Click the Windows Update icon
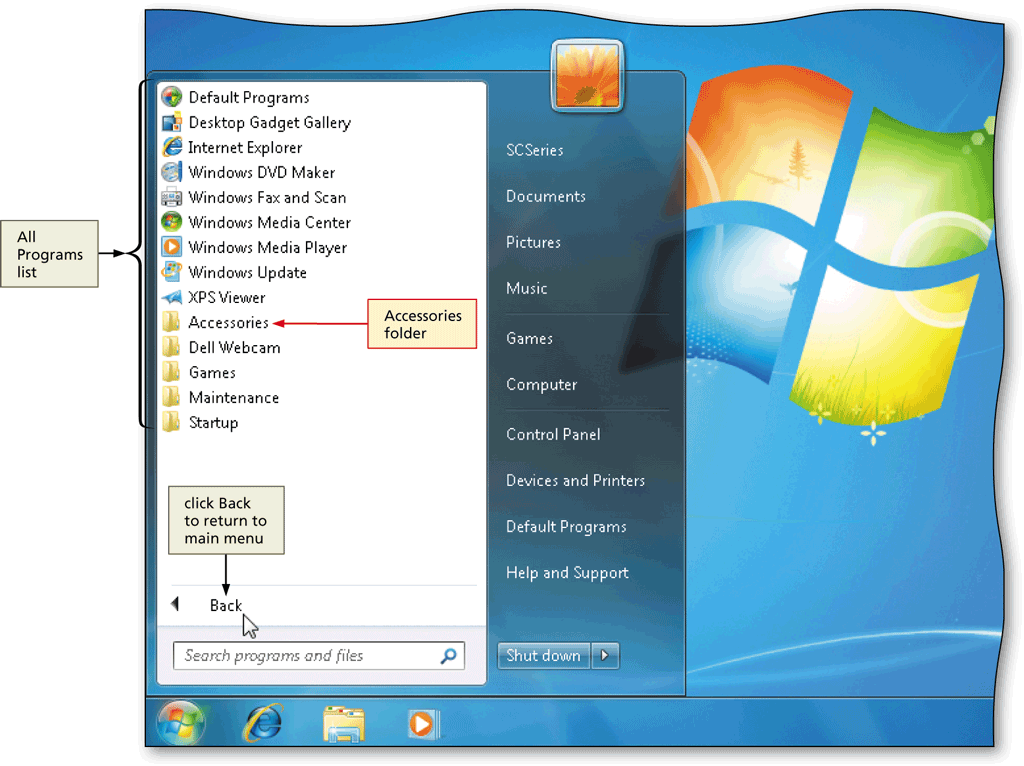 [x=172, y=272]
